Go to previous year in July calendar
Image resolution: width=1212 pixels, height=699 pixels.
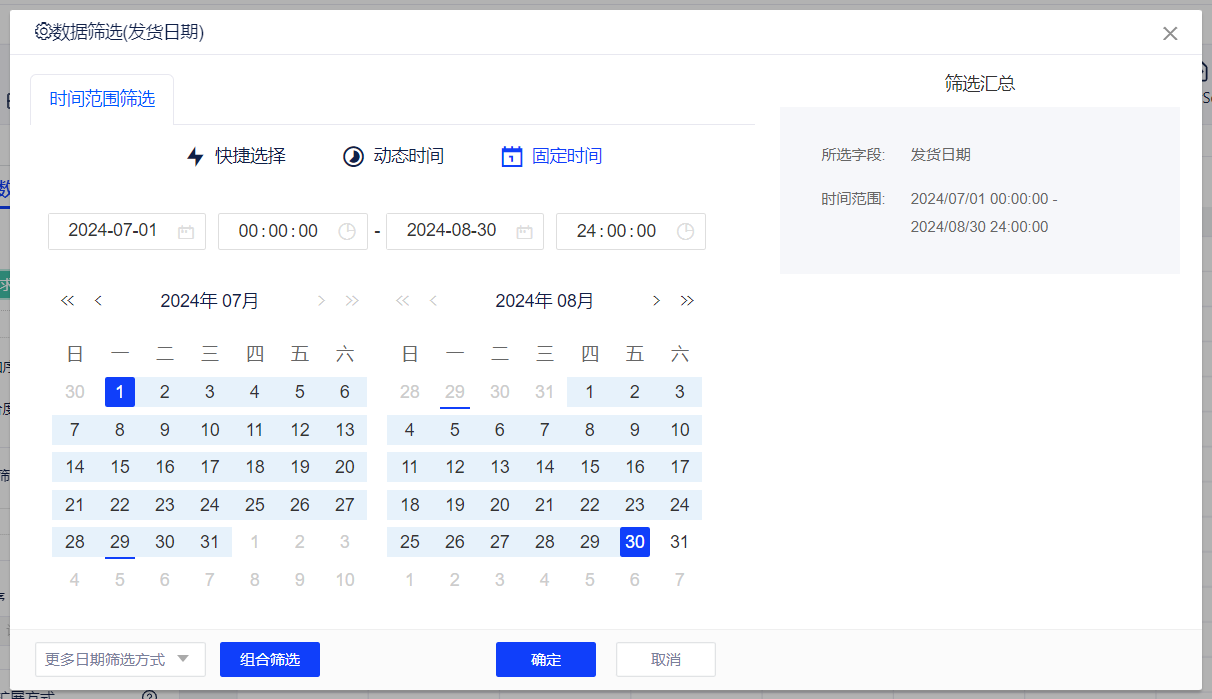[68, 301]
